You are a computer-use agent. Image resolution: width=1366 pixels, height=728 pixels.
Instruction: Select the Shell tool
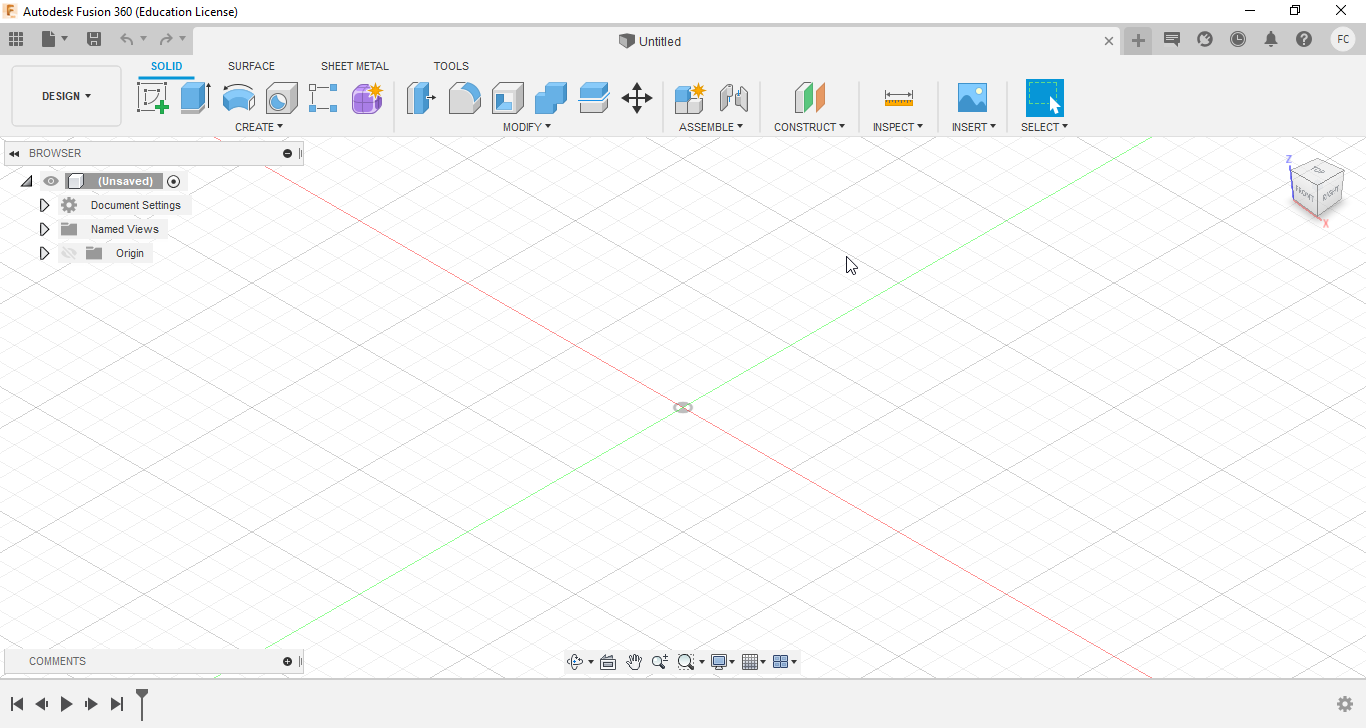[508, 98]
